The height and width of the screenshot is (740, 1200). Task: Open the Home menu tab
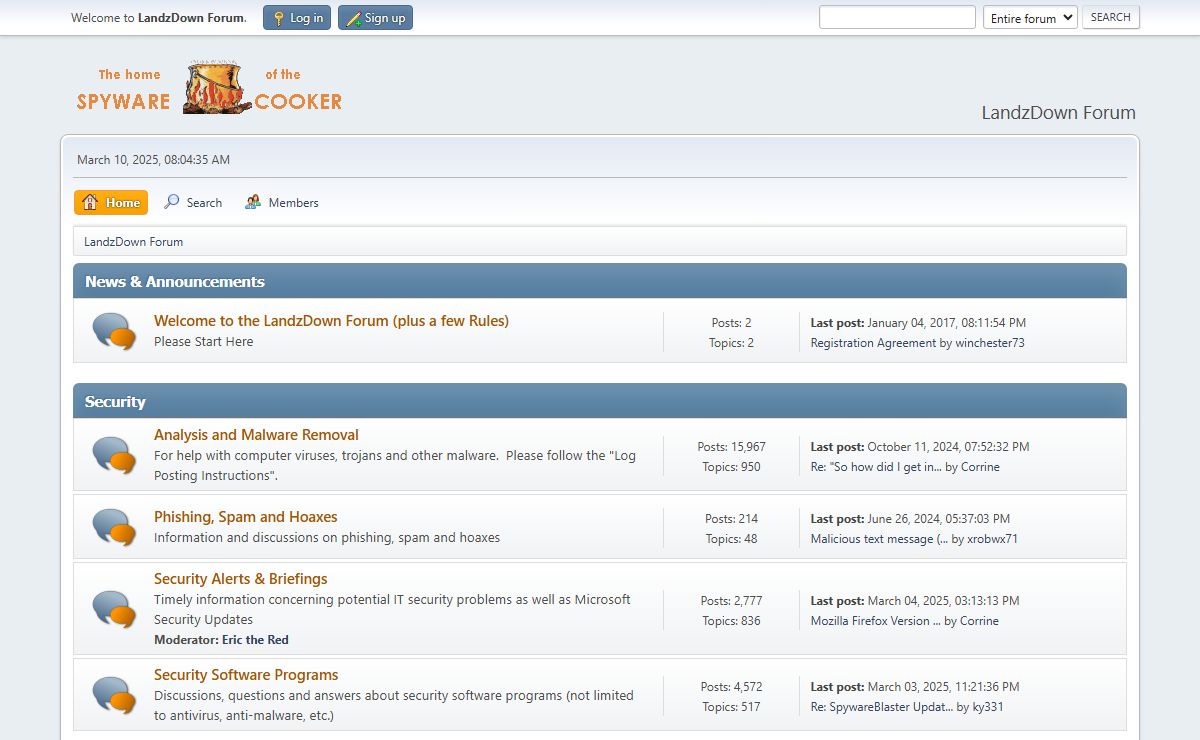pos(111,202)
